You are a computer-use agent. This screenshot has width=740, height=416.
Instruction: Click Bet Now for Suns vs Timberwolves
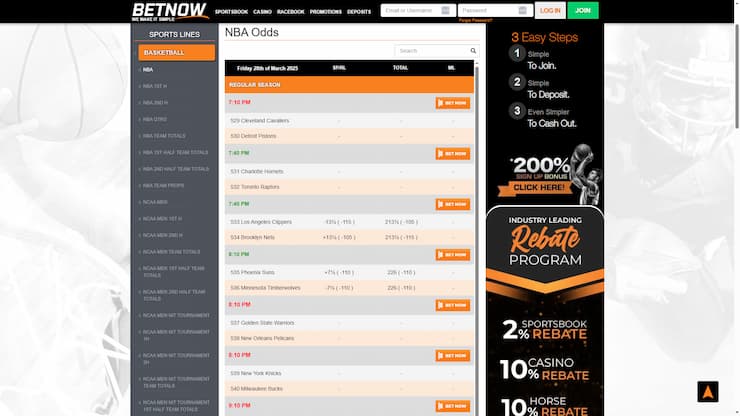[x=453, y=255]
